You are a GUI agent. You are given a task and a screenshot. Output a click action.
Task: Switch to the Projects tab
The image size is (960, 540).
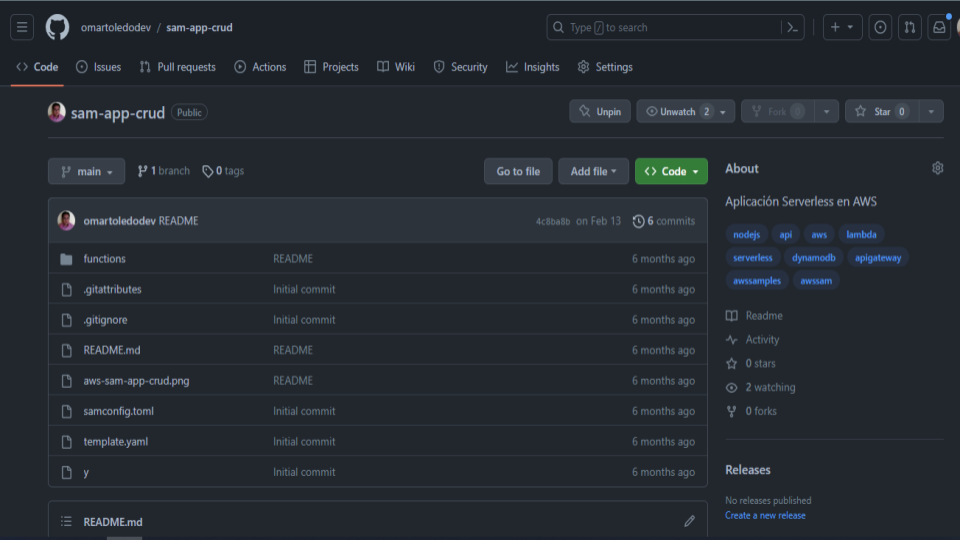tap(331, 67)
